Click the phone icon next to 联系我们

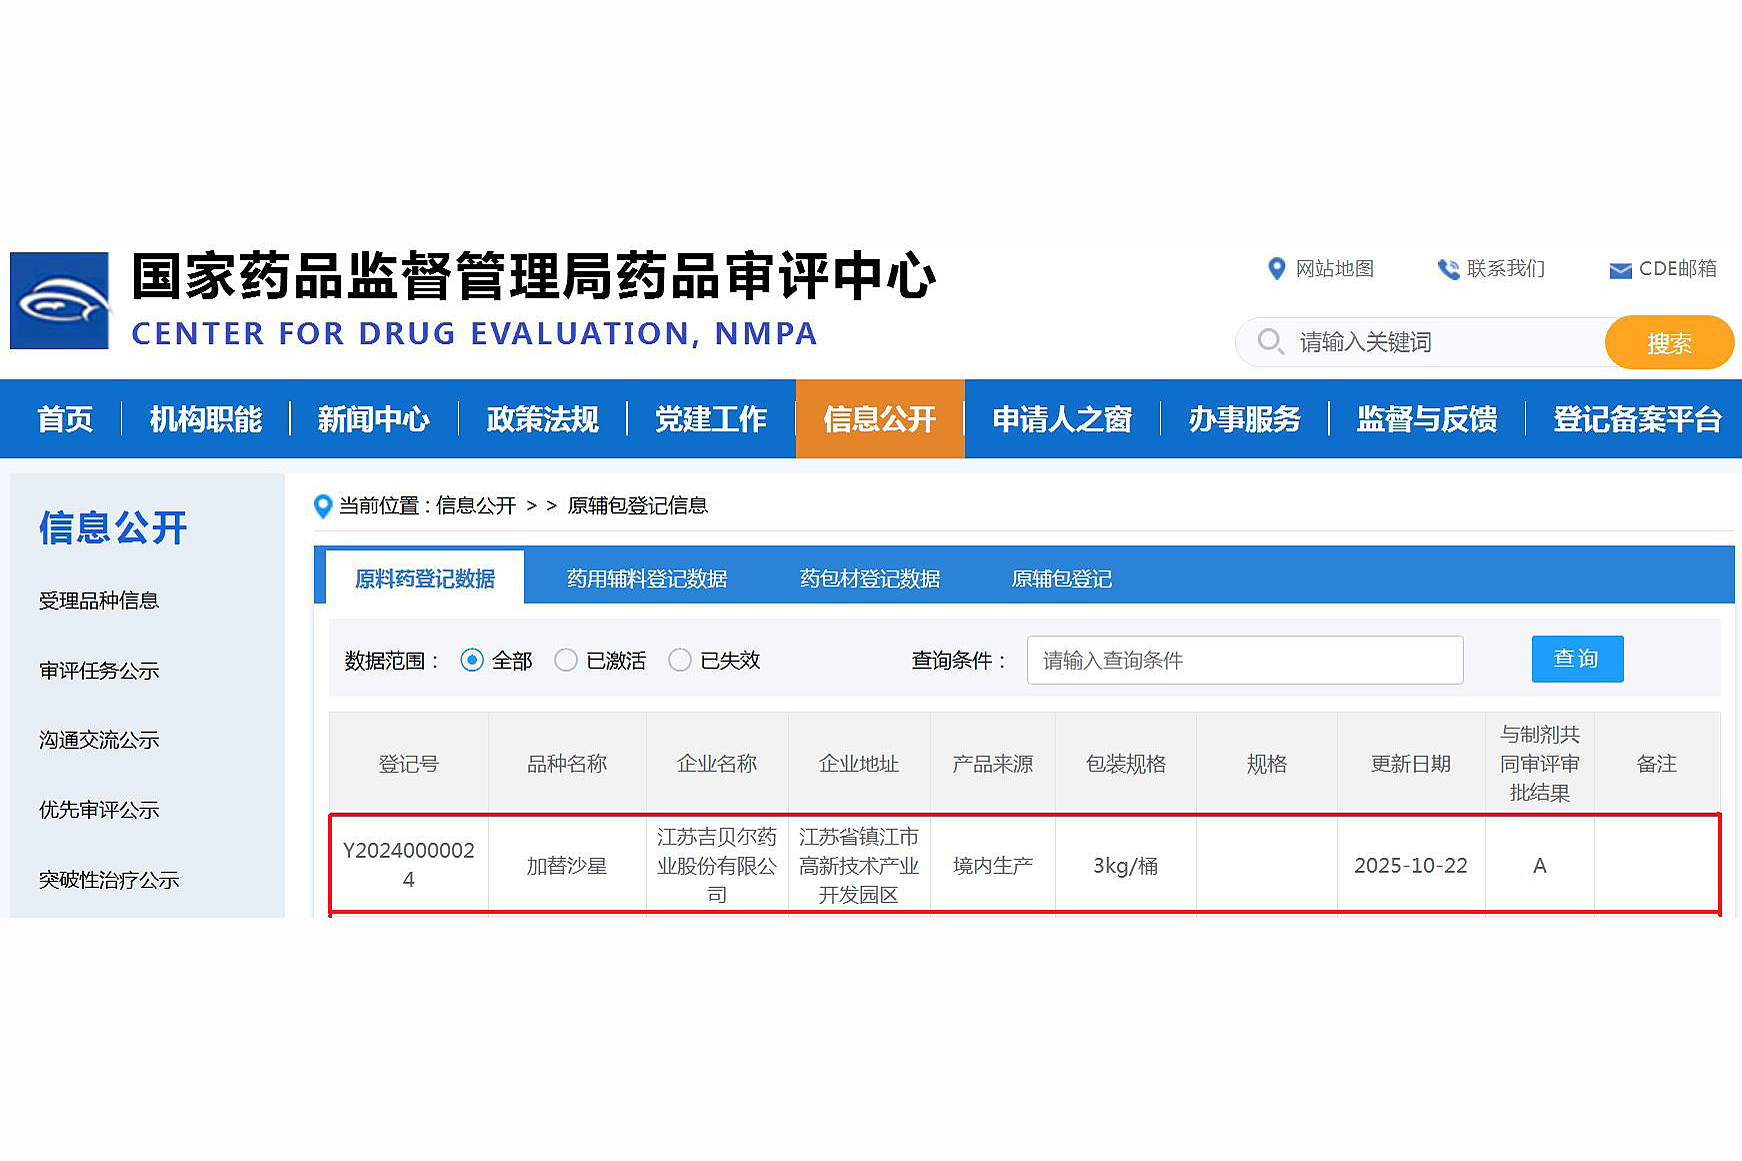(1448, 269)
